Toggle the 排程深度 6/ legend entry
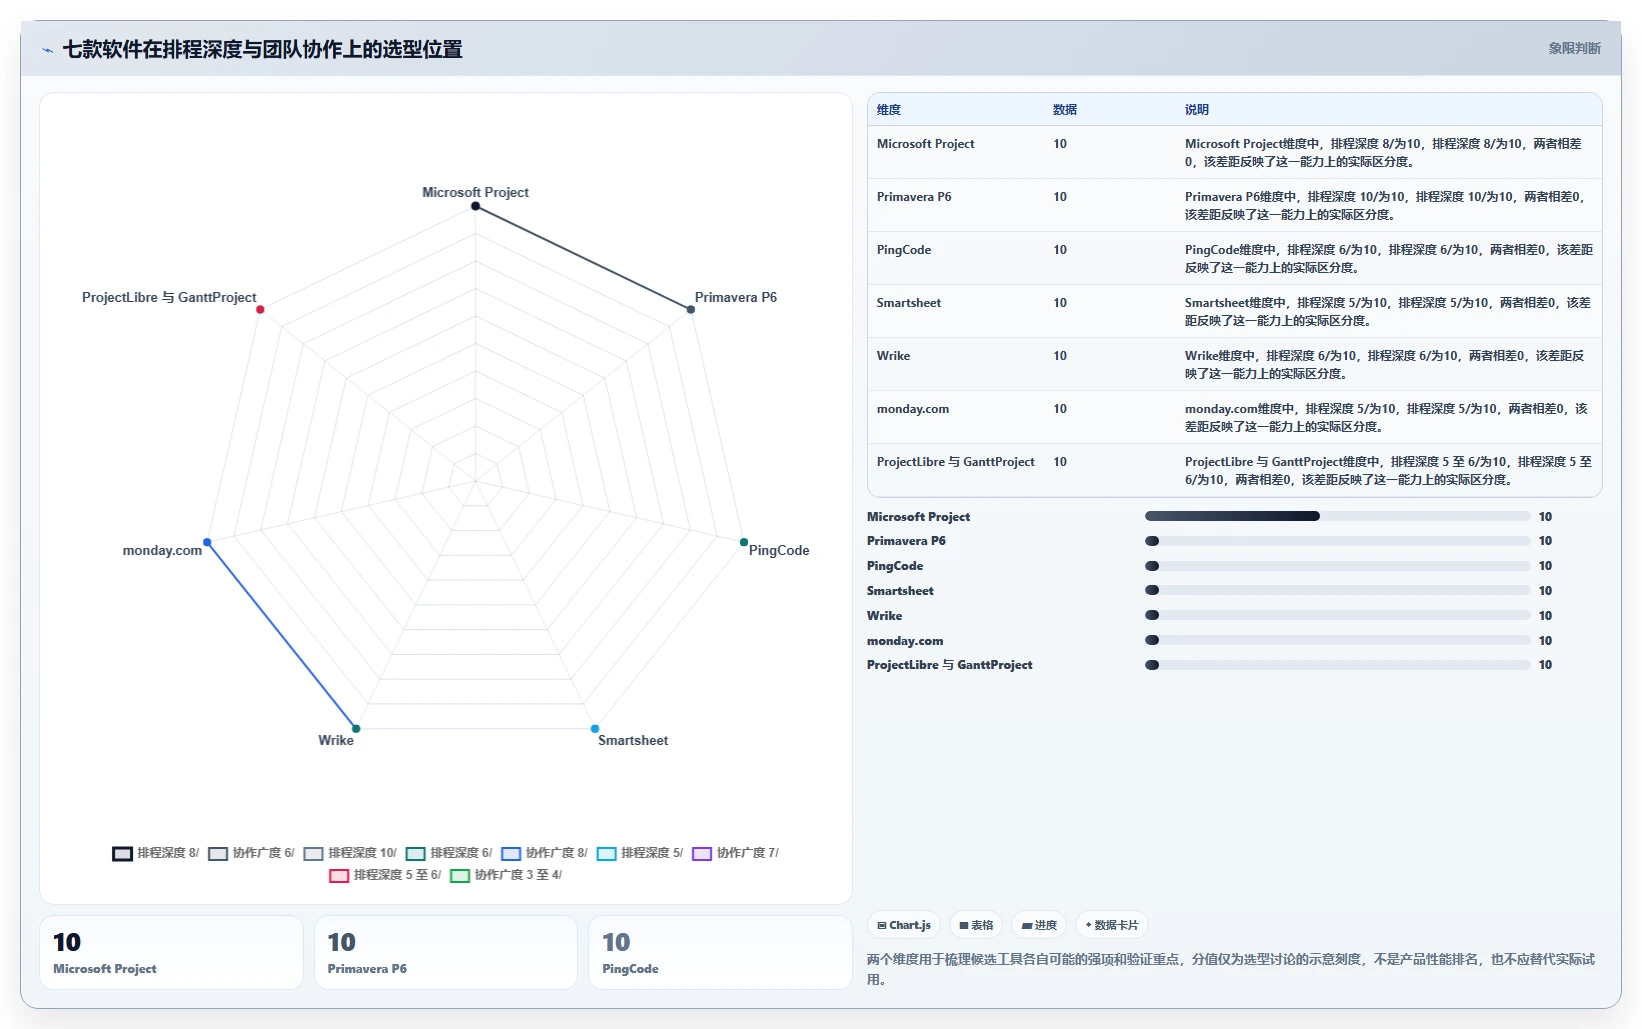The image size is (1642, 1029). 449,853
